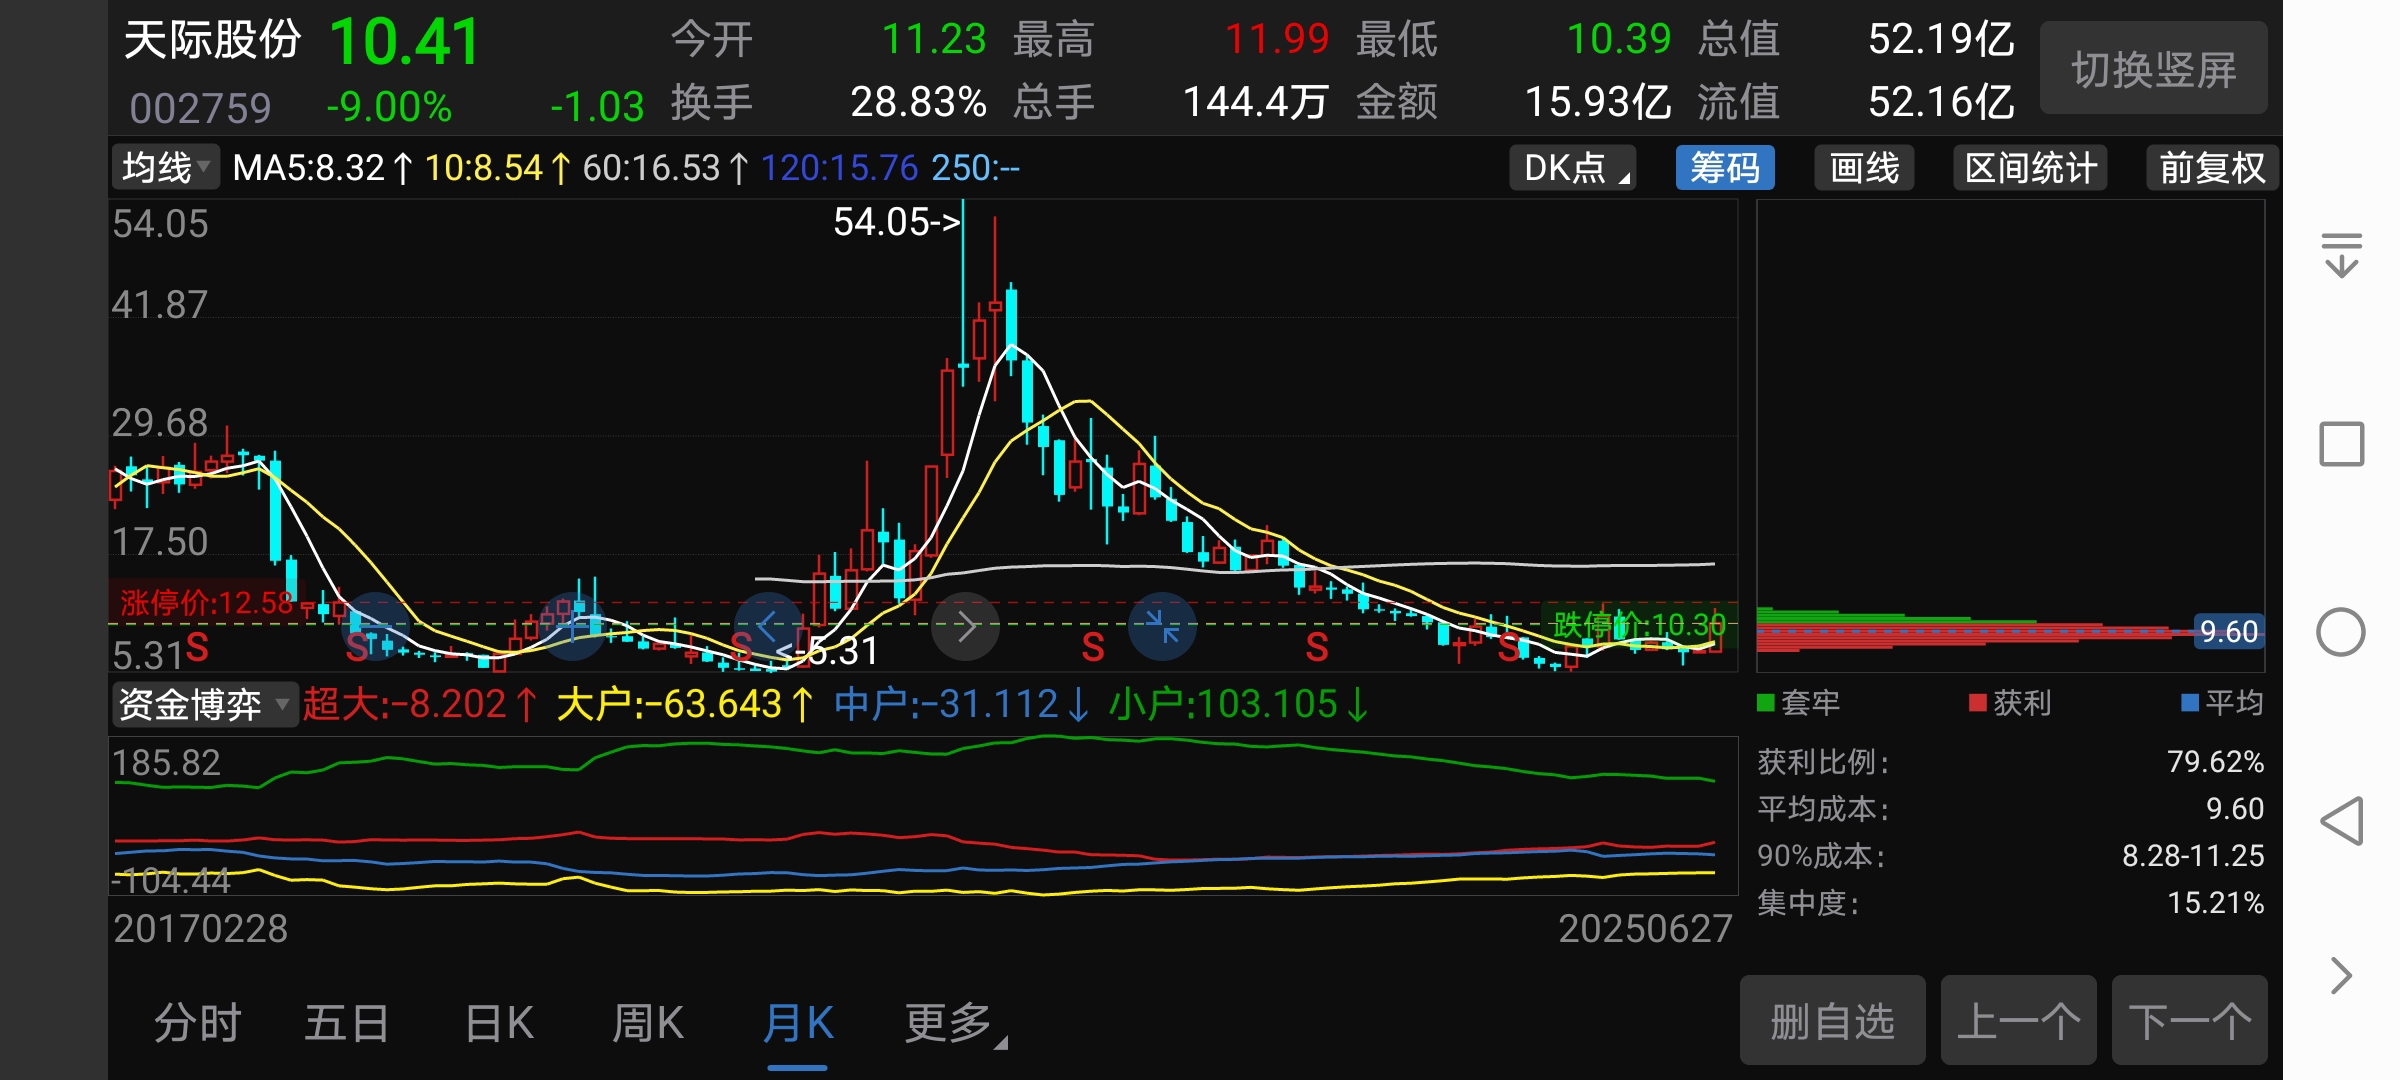Screen dimensions: 2400x1080
Task: Go to next stock with 下一个
Action: coord(2190,1021)
